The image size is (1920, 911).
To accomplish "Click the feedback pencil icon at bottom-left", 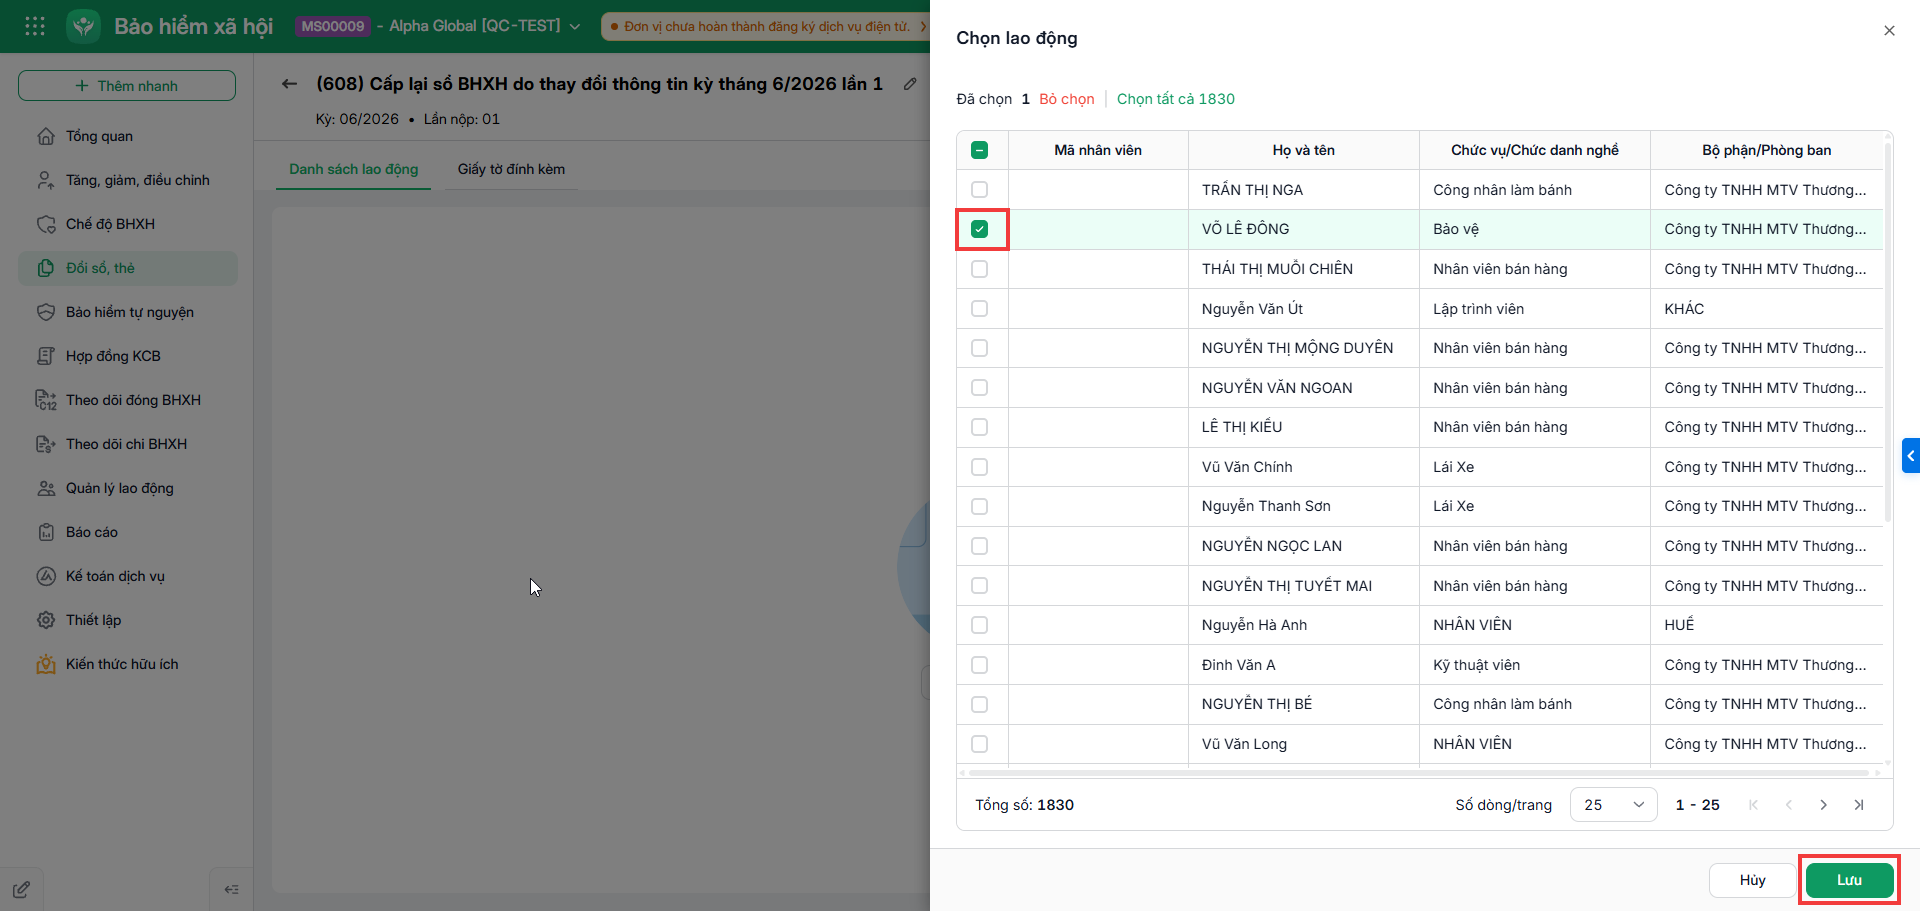I will [x=22, y=889].
